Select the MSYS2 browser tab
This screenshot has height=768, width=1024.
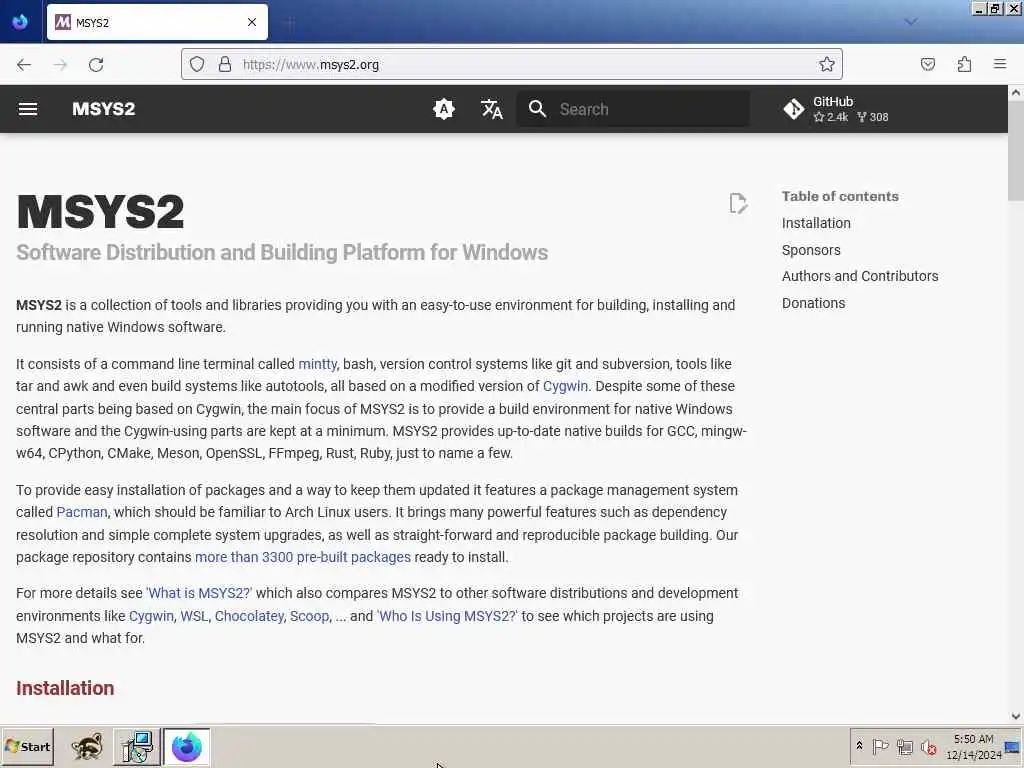tap(157, 23)
